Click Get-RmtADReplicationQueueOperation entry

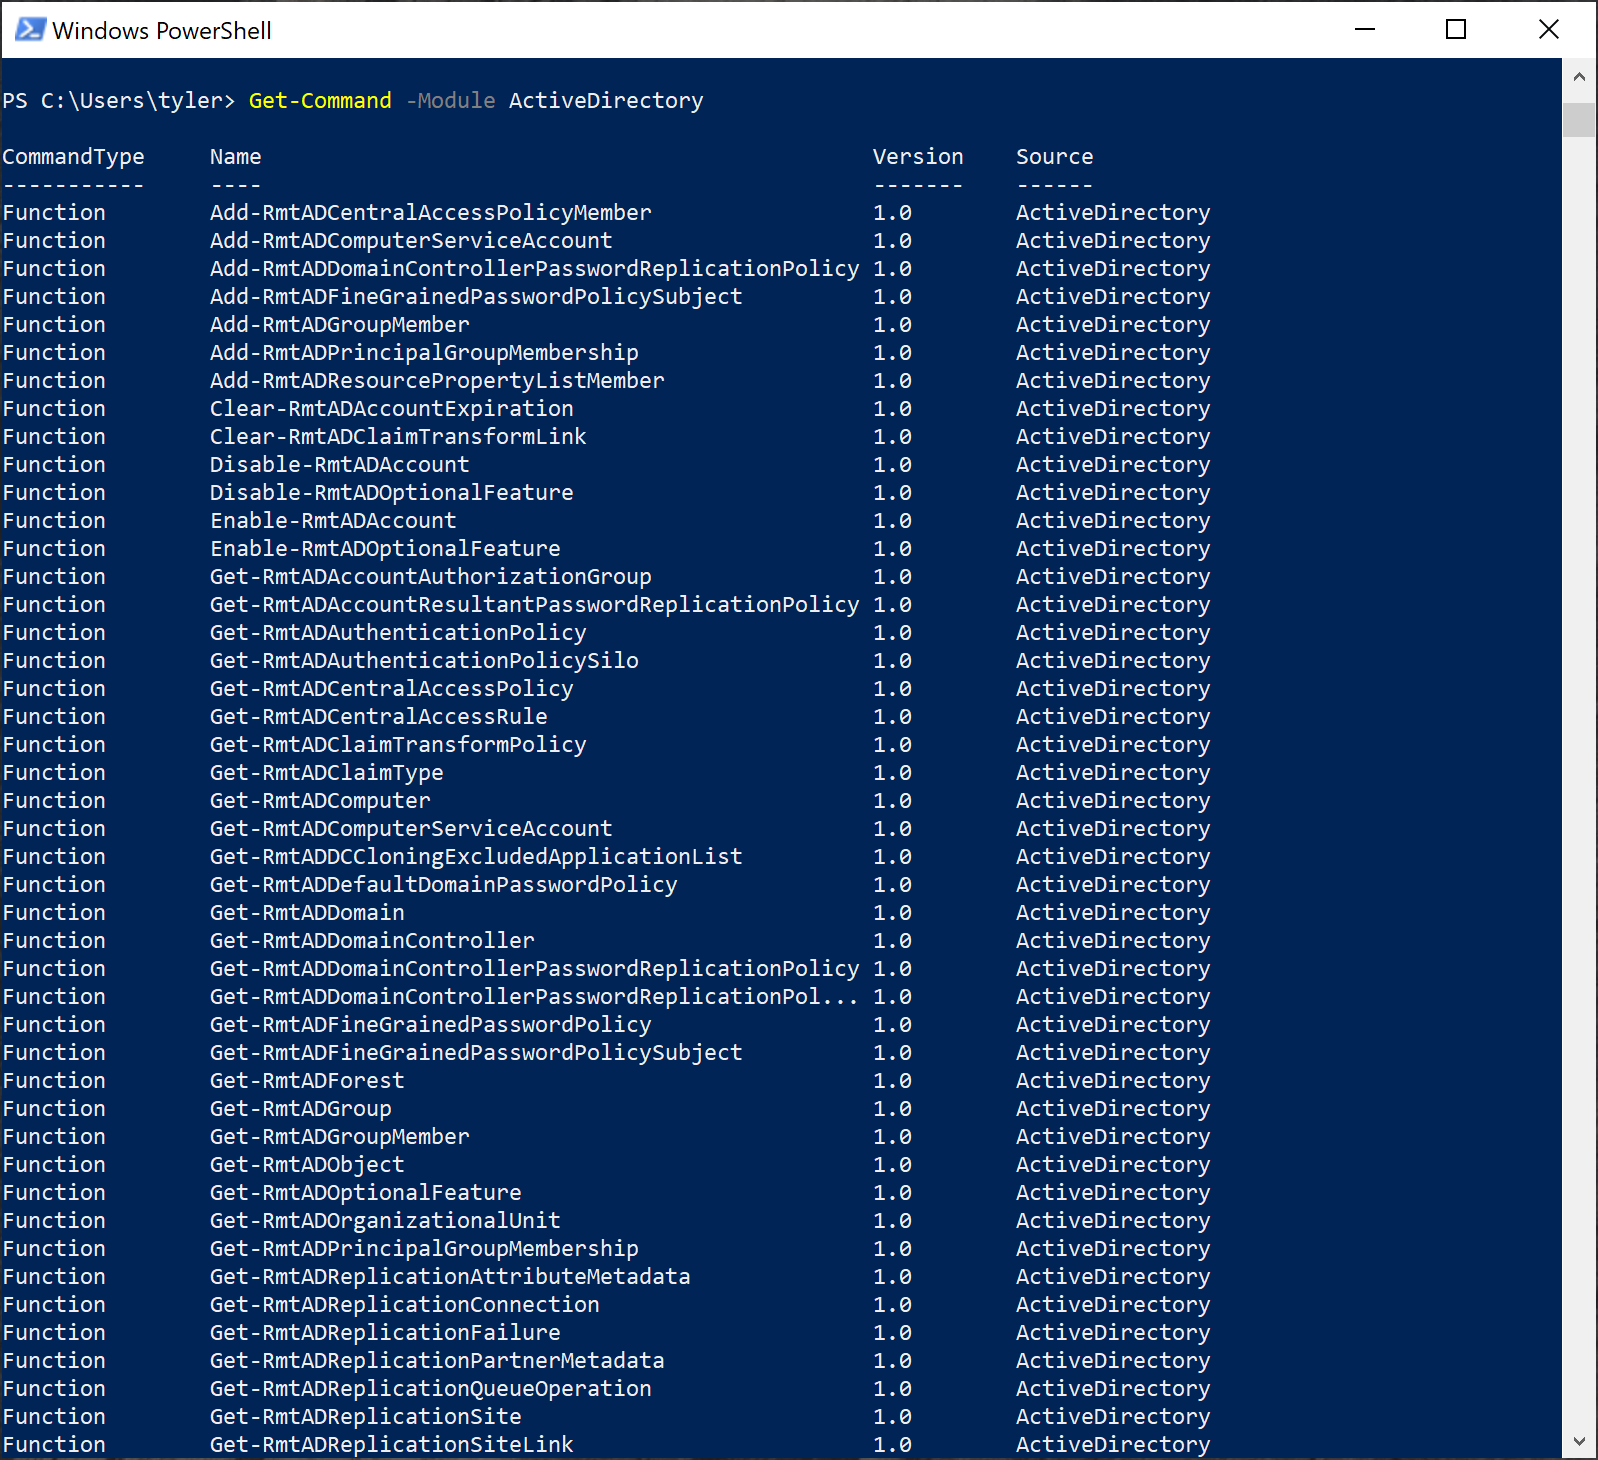[431, 1389]
